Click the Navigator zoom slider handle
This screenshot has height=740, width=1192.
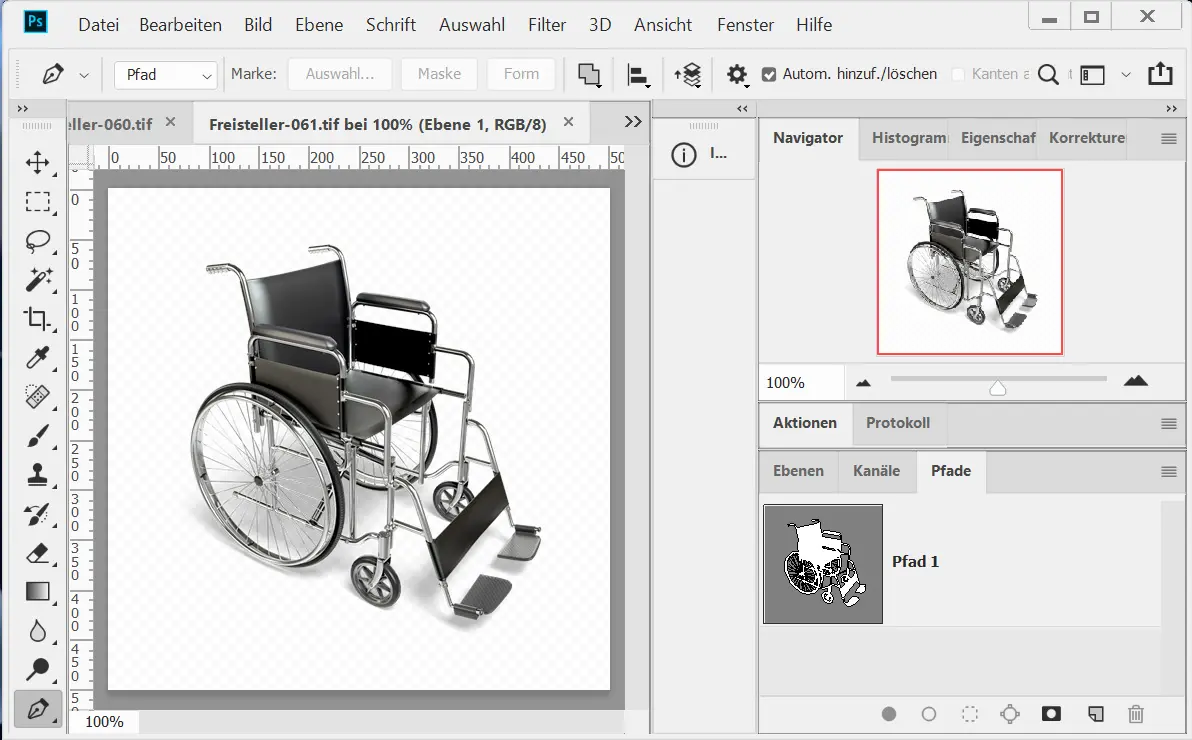click(997, 388)
